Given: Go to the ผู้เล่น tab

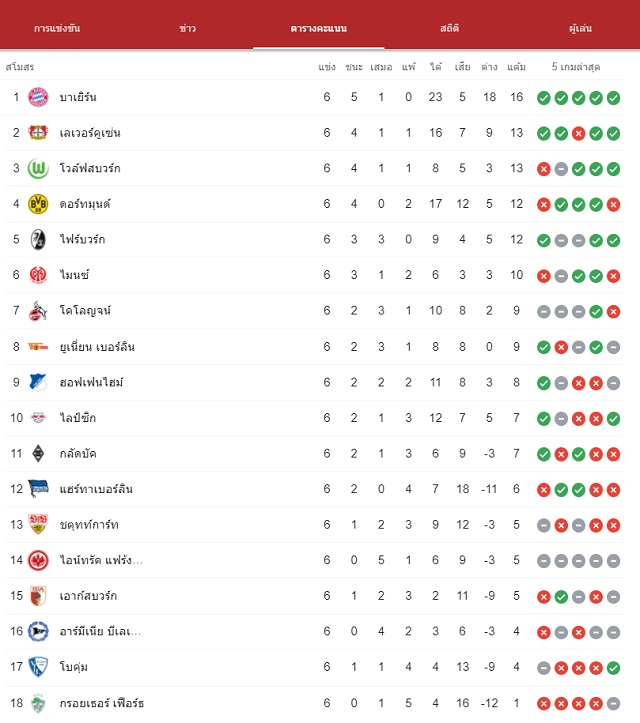Looking at the screenshot, I should (580, 28).
